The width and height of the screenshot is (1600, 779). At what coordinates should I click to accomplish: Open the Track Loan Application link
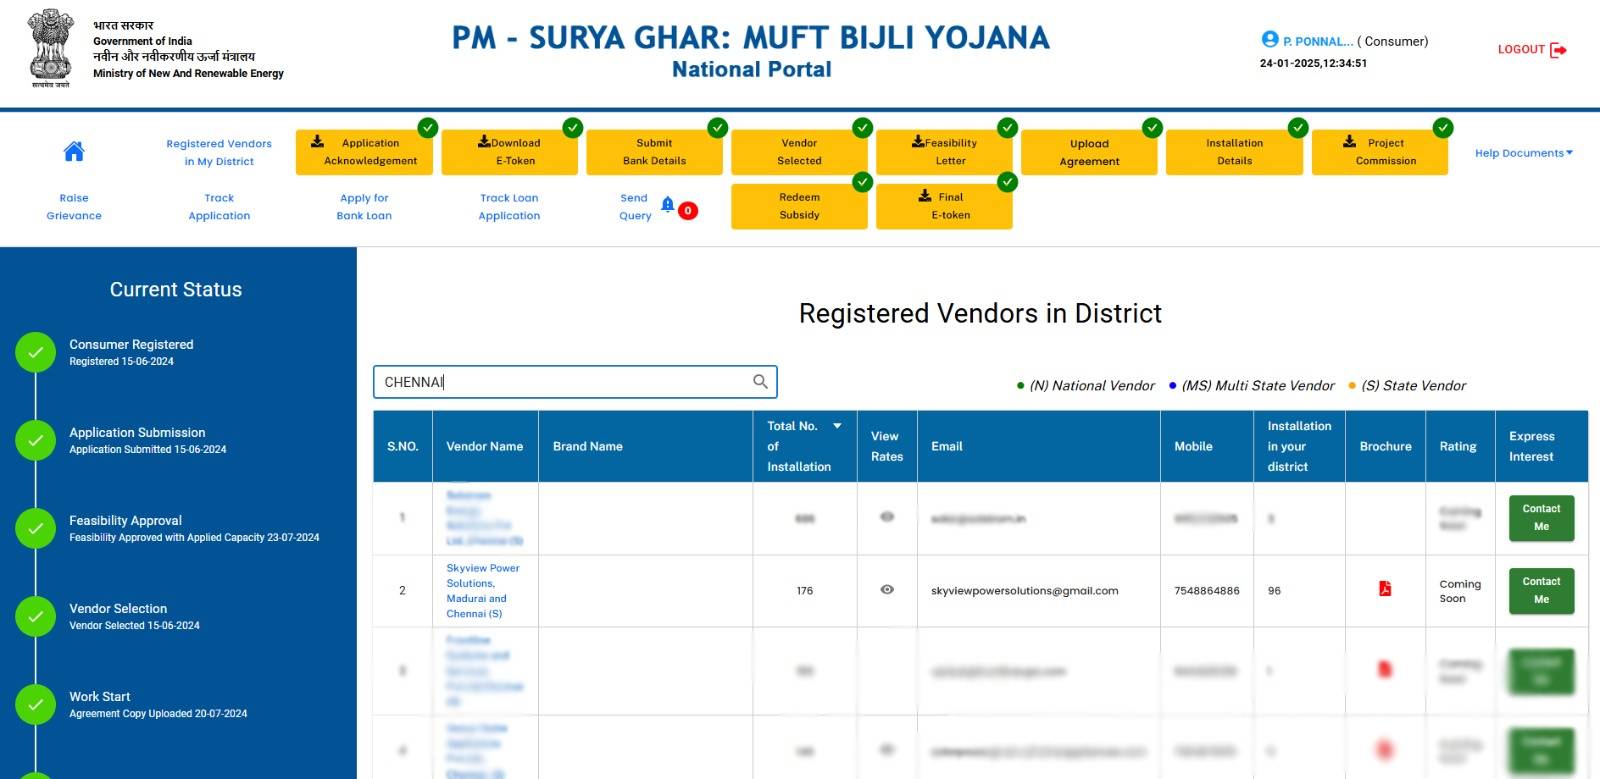pos(509,207)
